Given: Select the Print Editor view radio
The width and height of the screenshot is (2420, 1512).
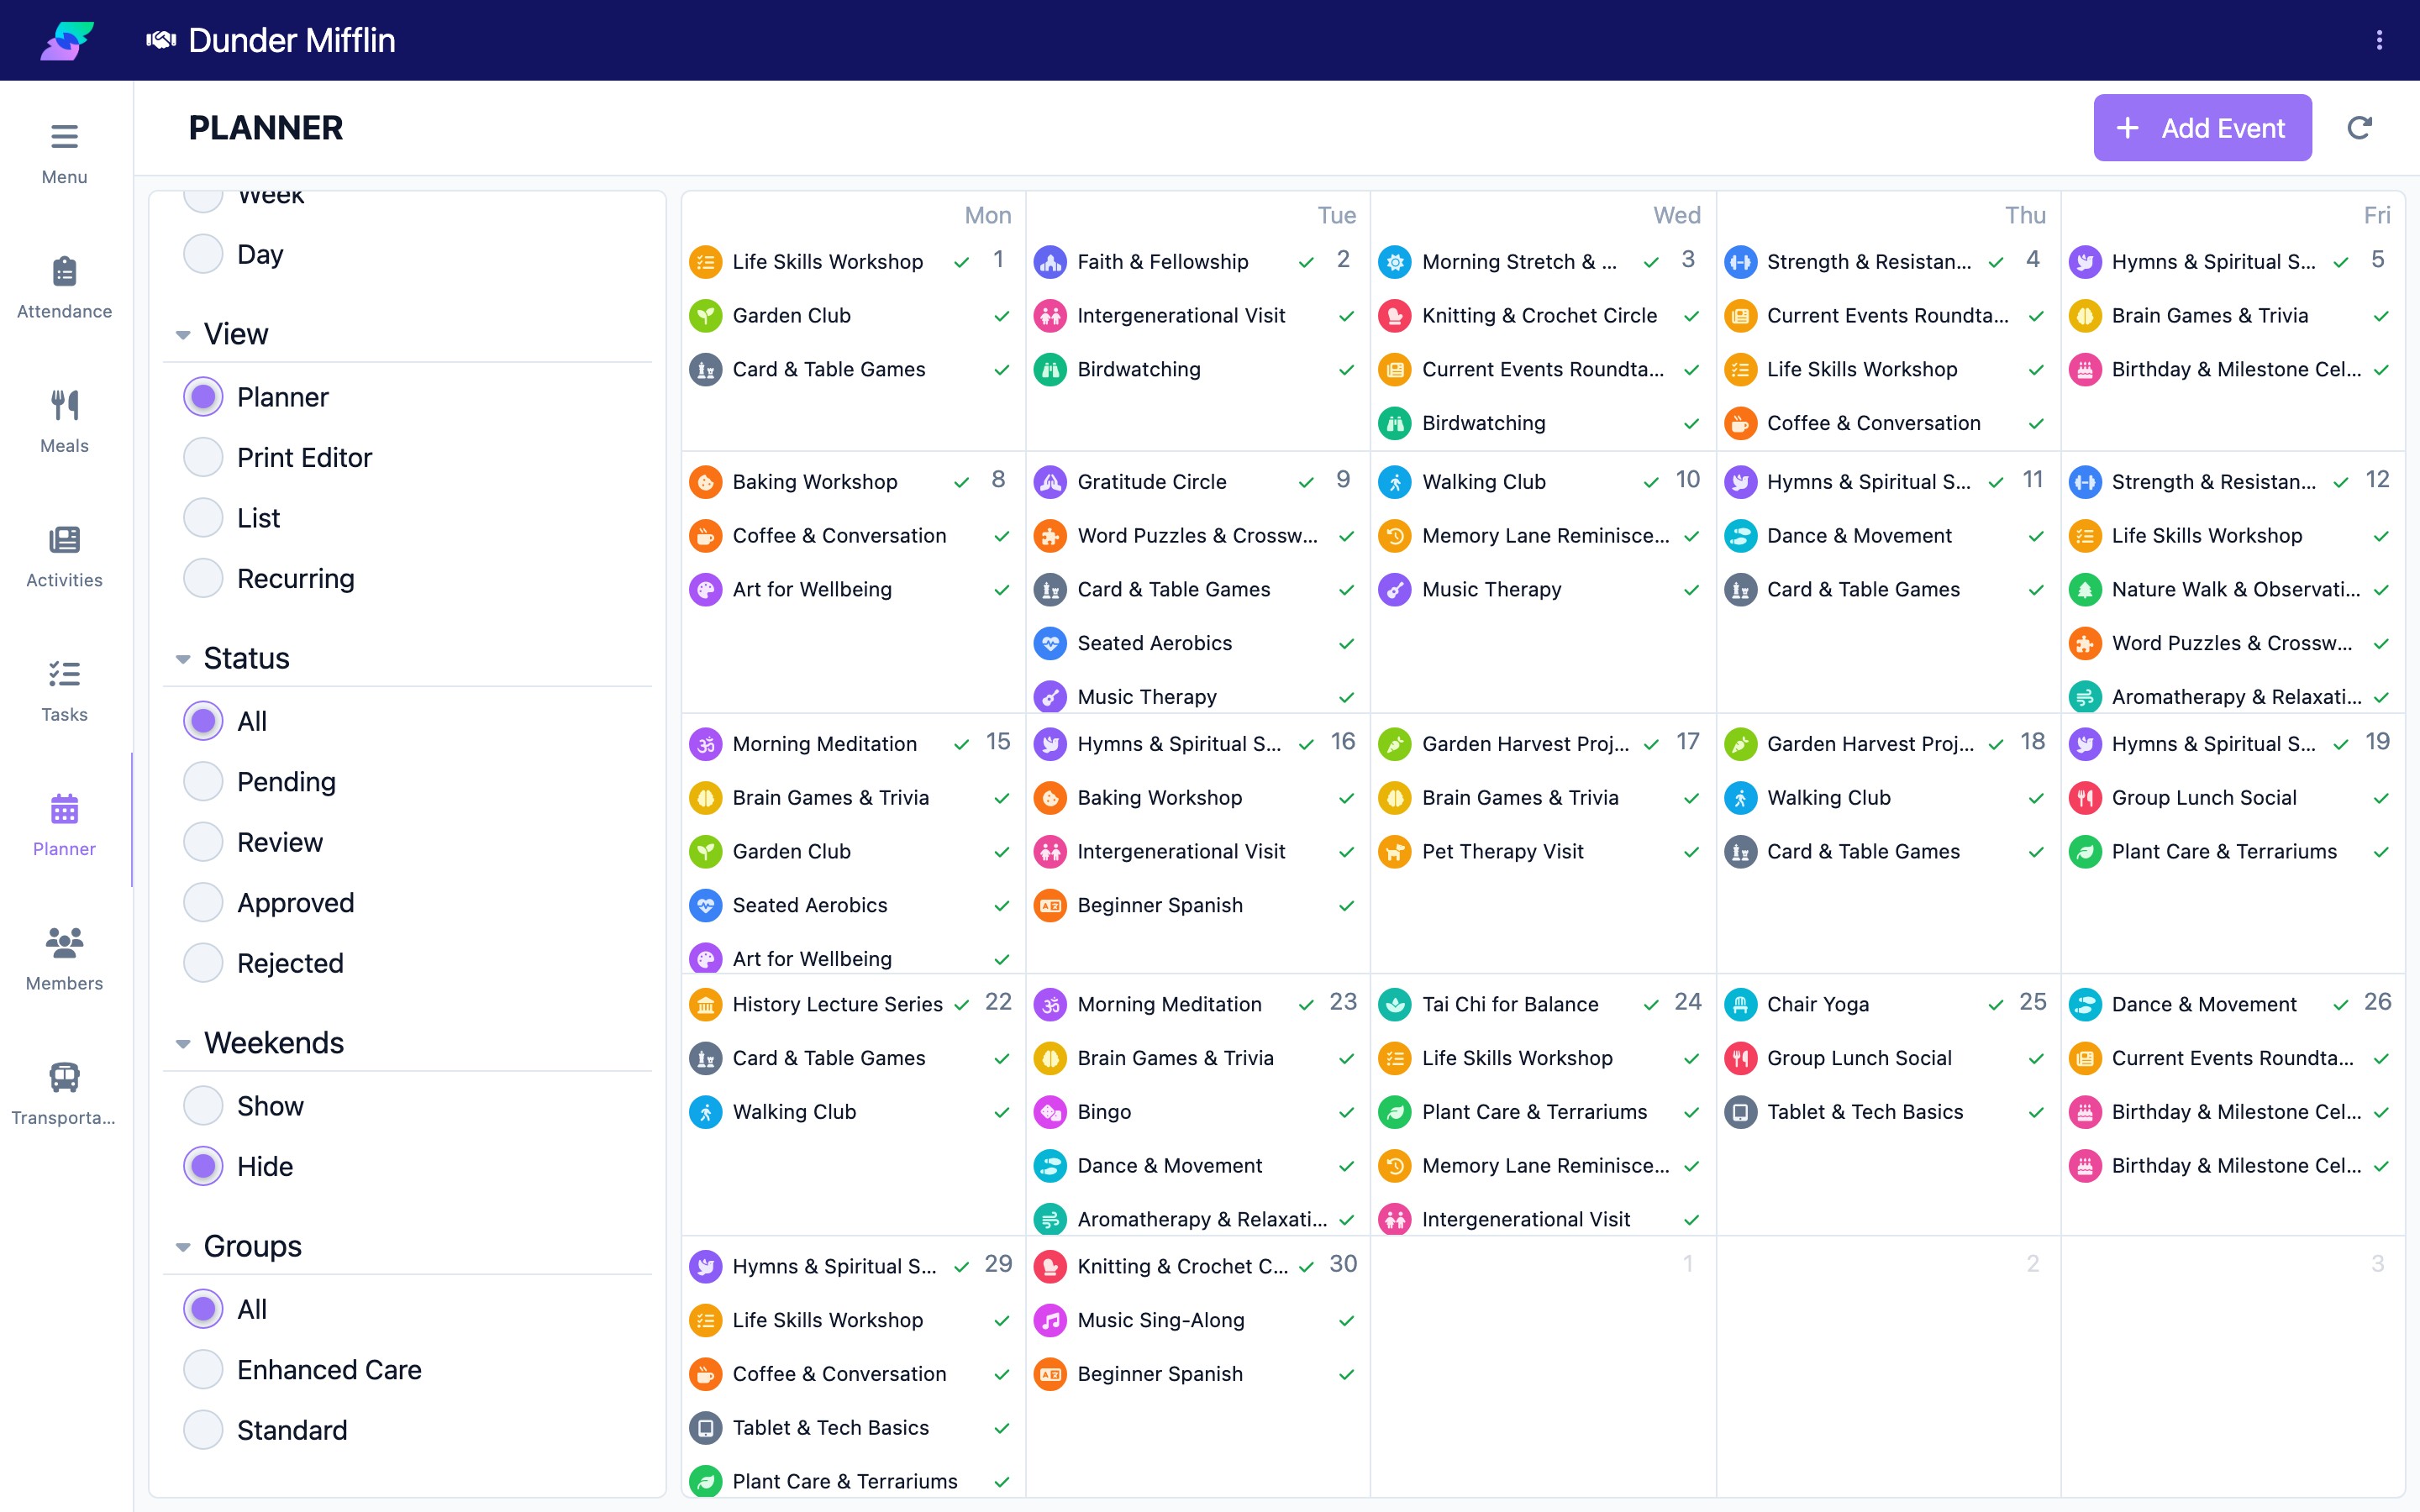Looking at the screenshot, I should 203,458.
